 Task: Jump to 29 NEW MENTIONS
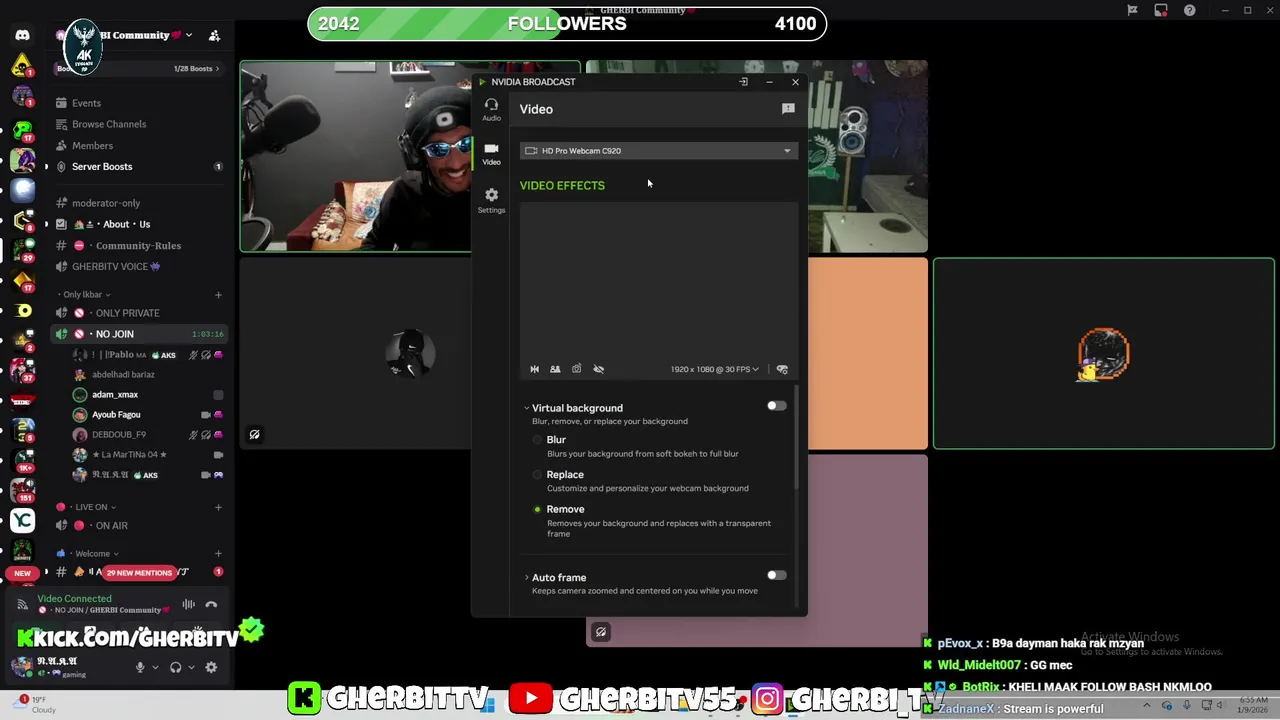pos(139,573)
